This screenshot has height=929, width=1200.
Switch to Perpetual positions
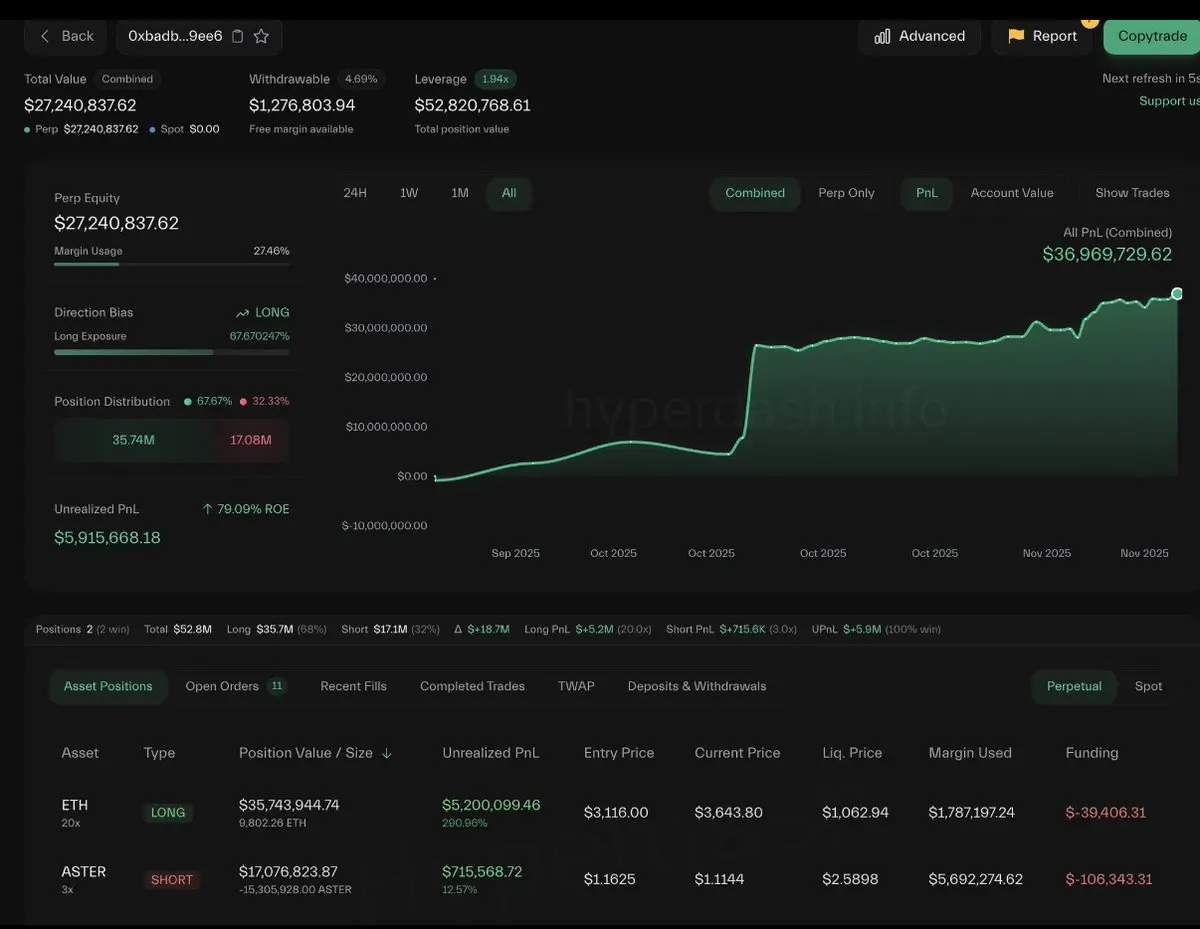pos(1074,686)
